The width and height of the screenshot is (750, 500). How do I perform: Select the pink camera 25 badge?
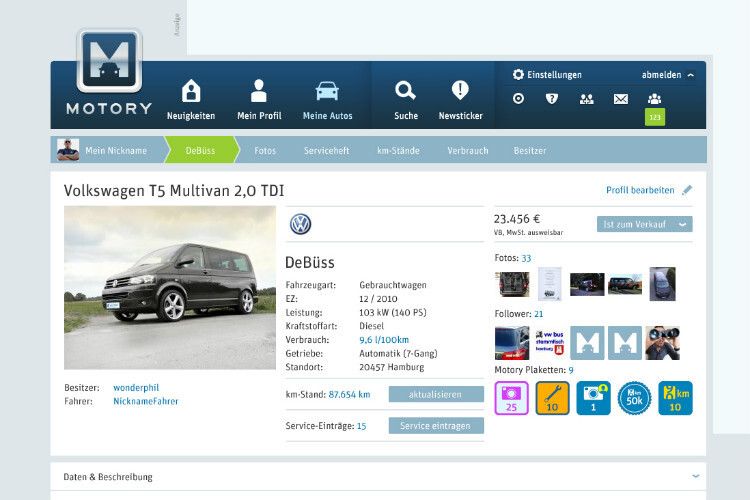tap(511, 398)
